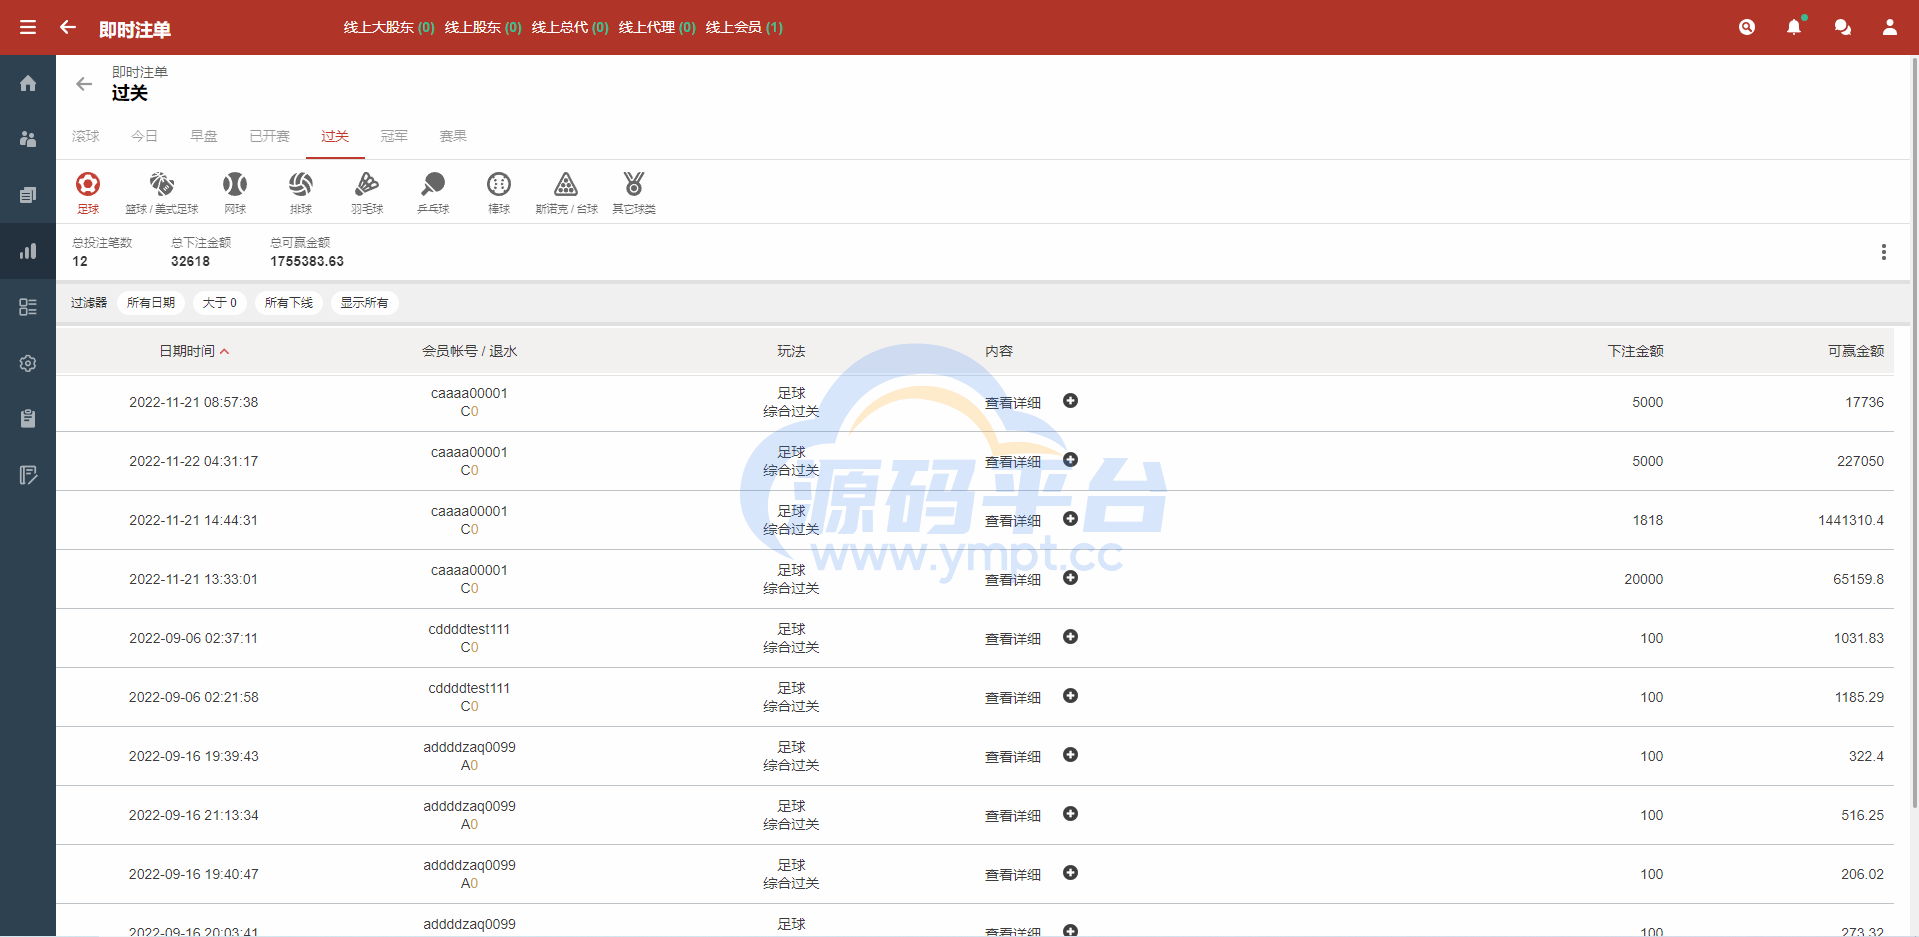Open 线上股东 (0) in the header
Screen dimensions: 1919x937
(483, 27)
